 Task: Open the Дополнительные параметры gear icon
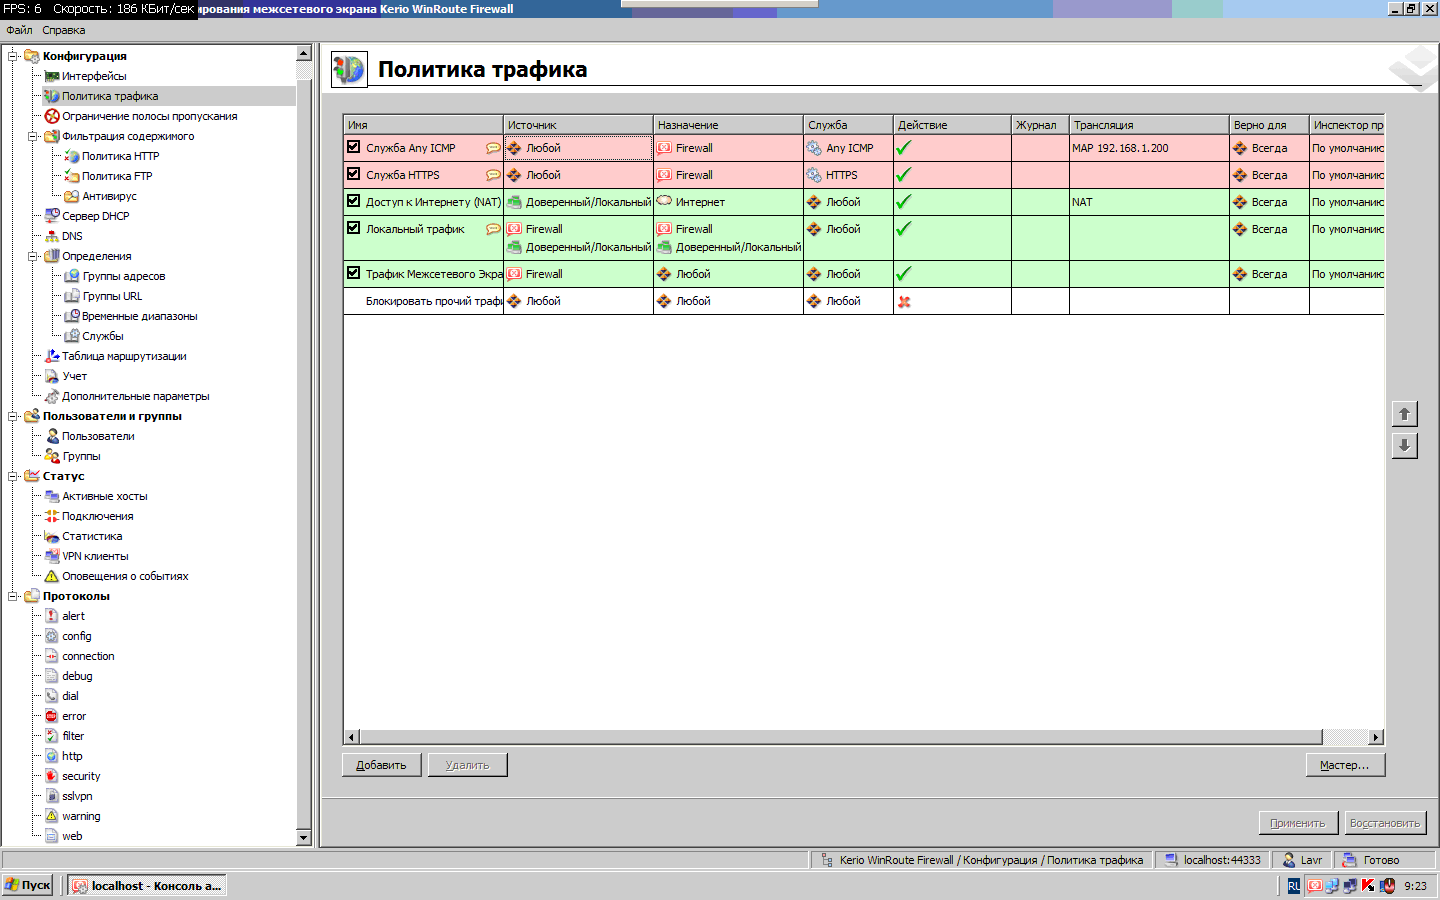pos(52,396)
